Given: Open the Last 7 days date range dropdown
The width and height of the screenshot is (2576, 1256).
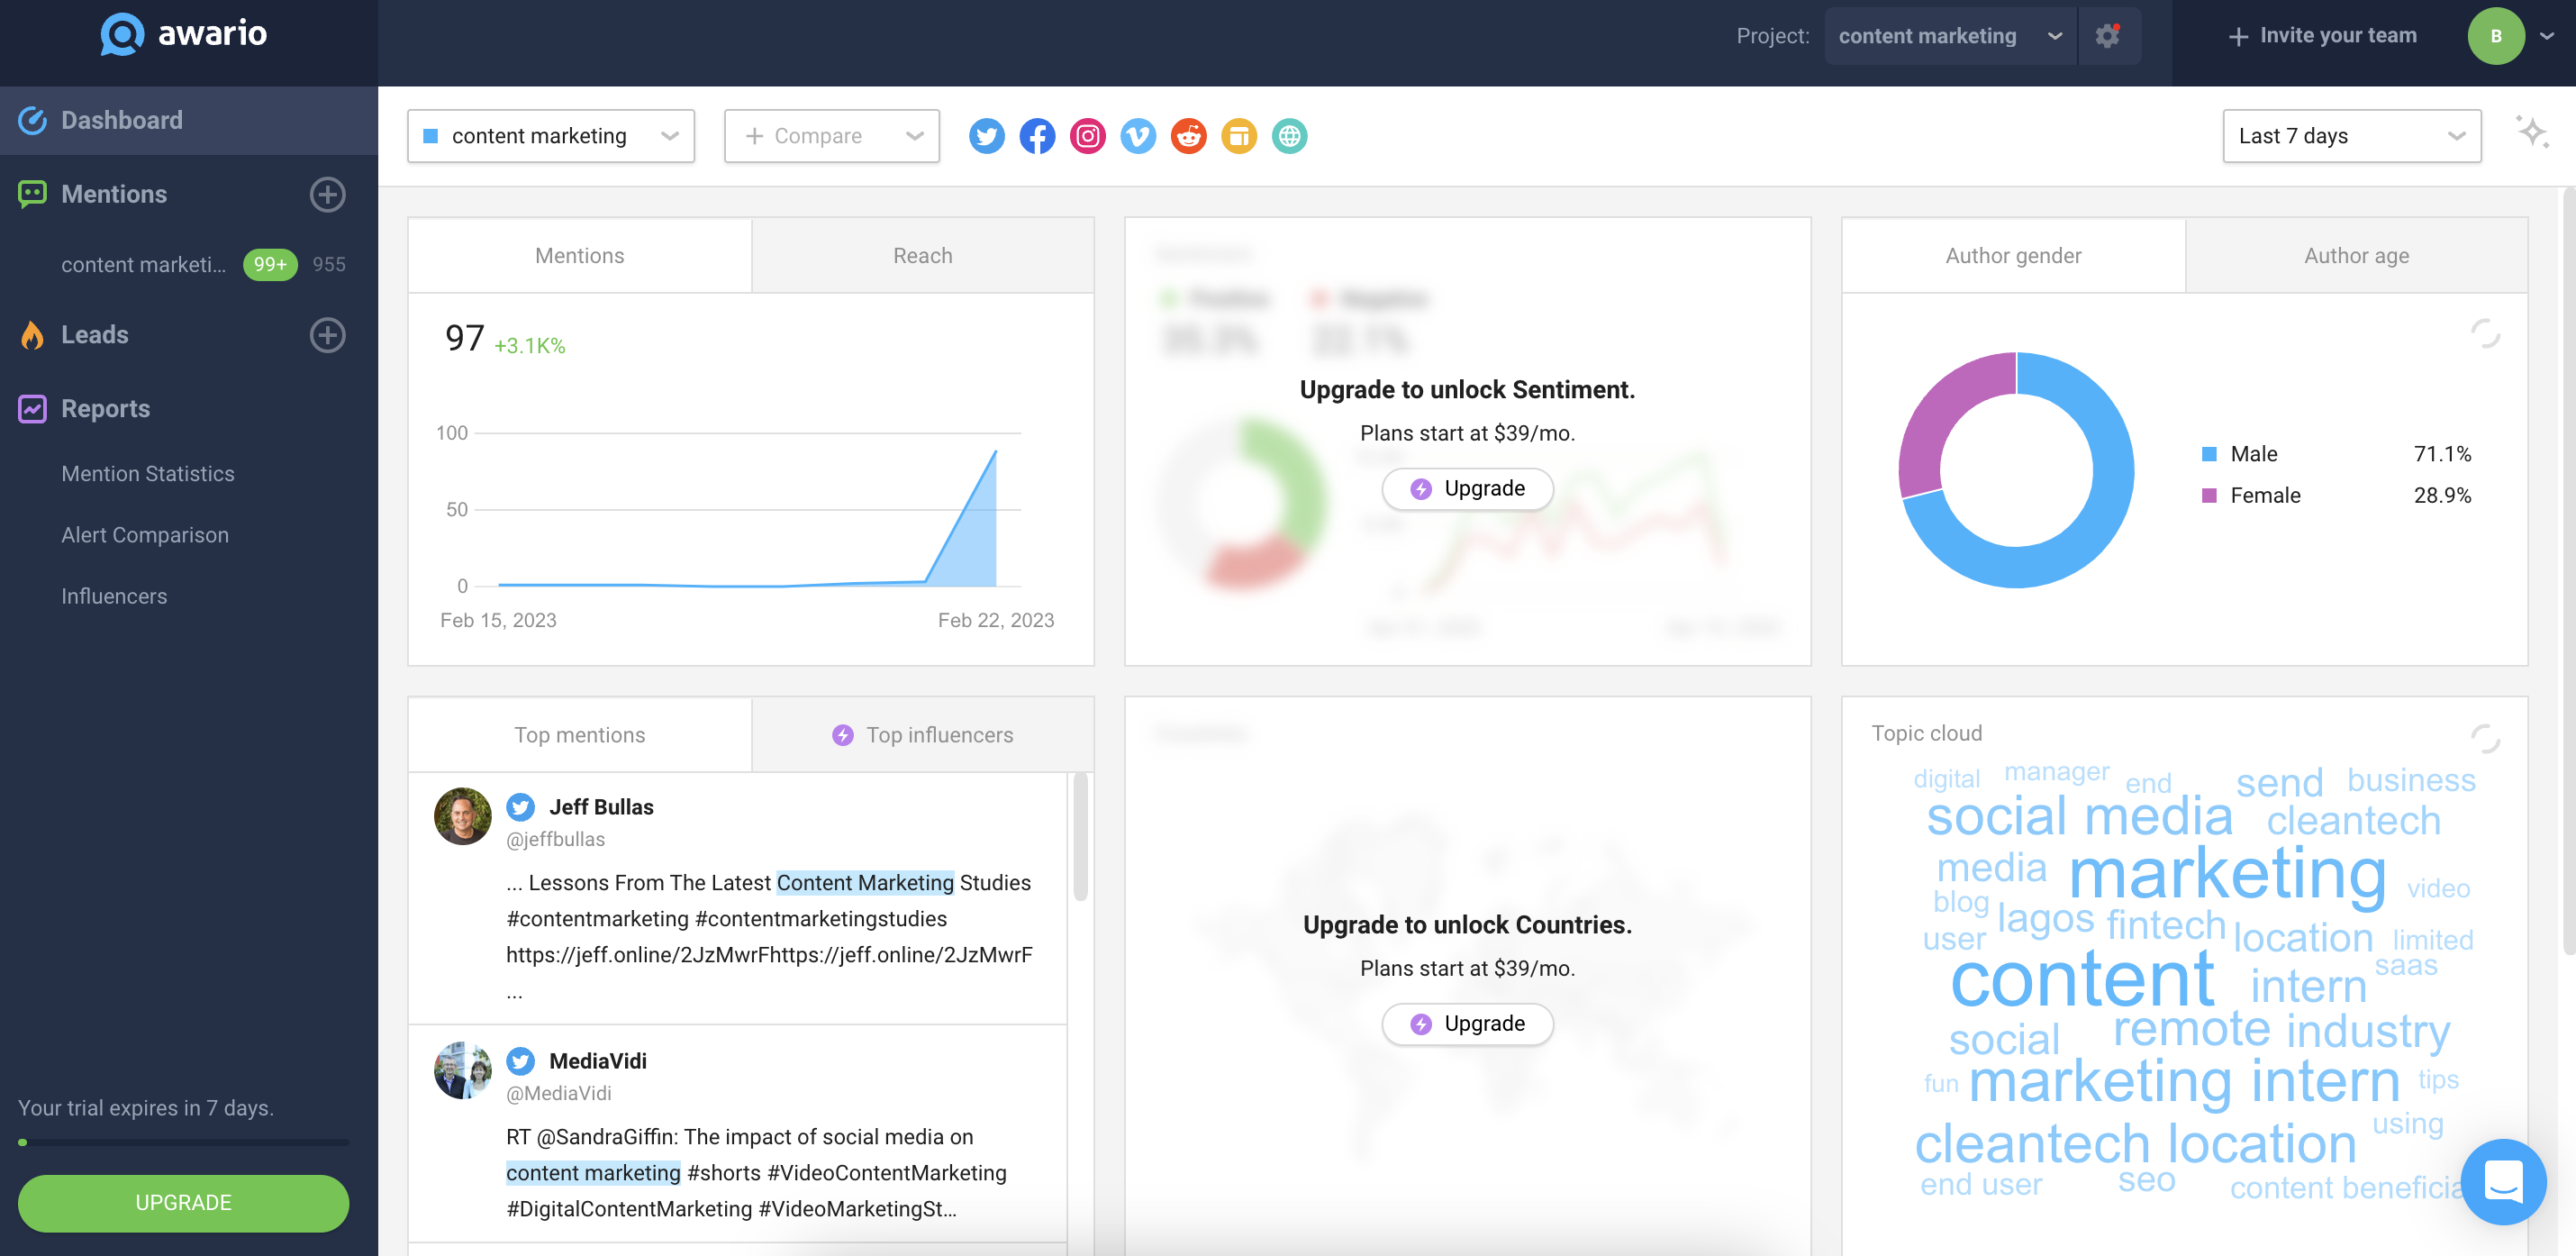Looking at the screenshot, I should coord(2349,136).
